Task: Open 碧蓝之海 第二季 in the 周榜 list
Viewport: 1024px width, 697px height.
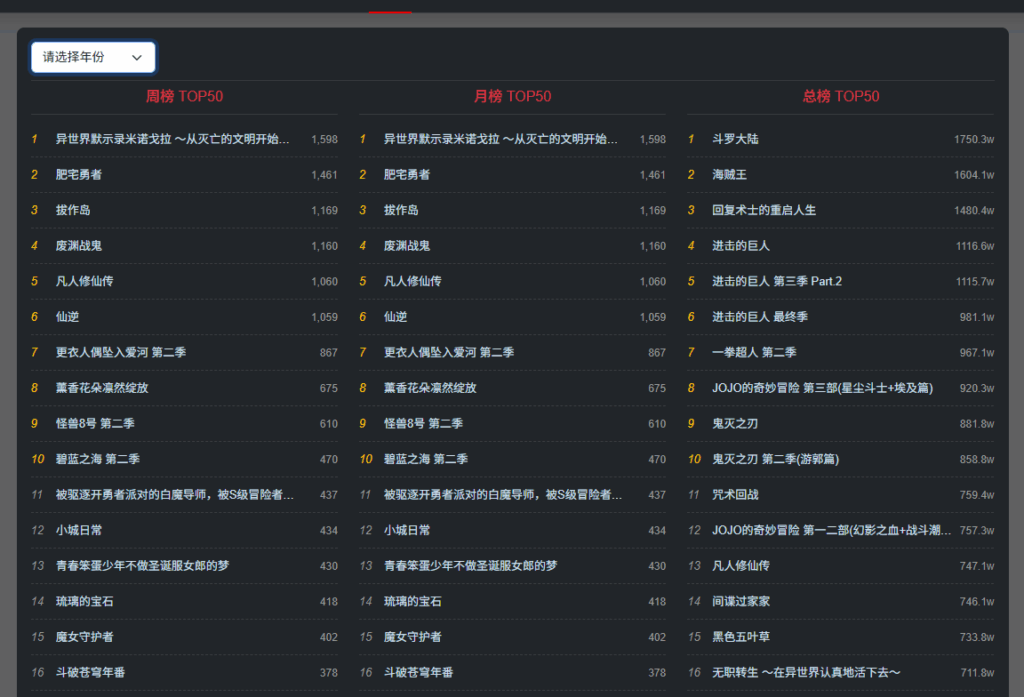Action: click(x=97, y=459)
